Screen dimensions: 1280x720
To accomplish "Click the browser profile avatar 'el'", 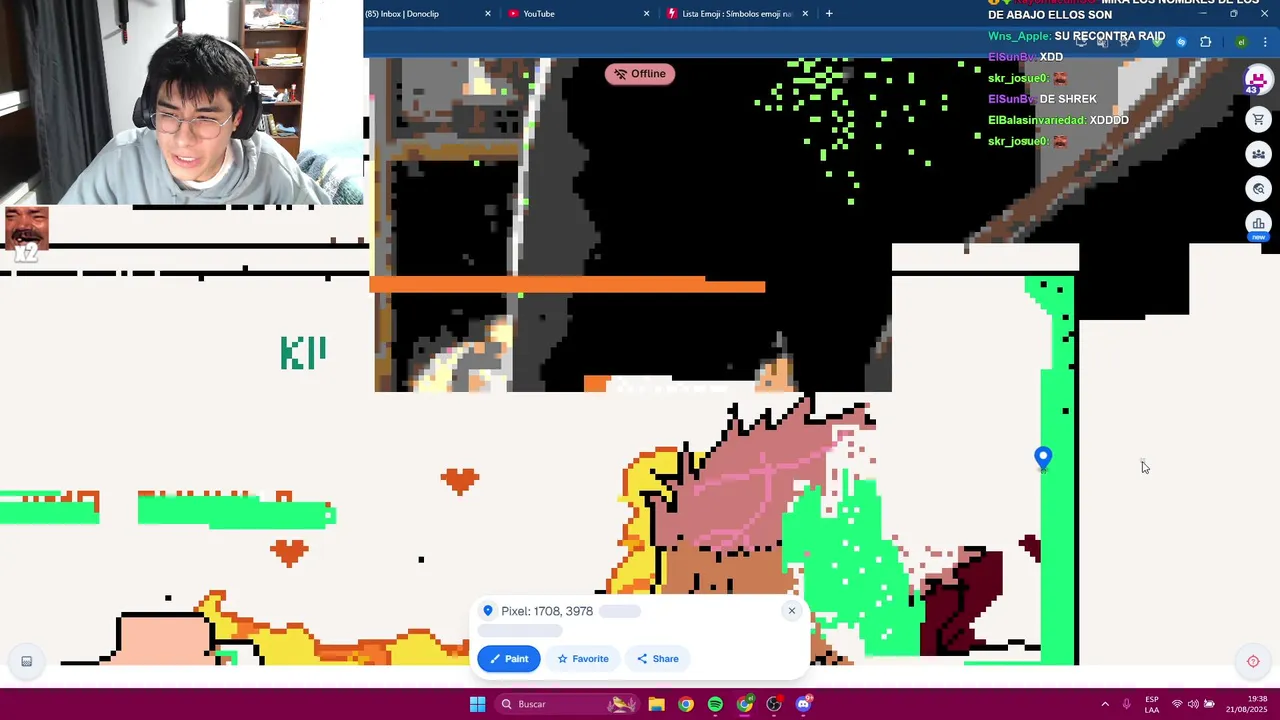I will click(1241, 42).
